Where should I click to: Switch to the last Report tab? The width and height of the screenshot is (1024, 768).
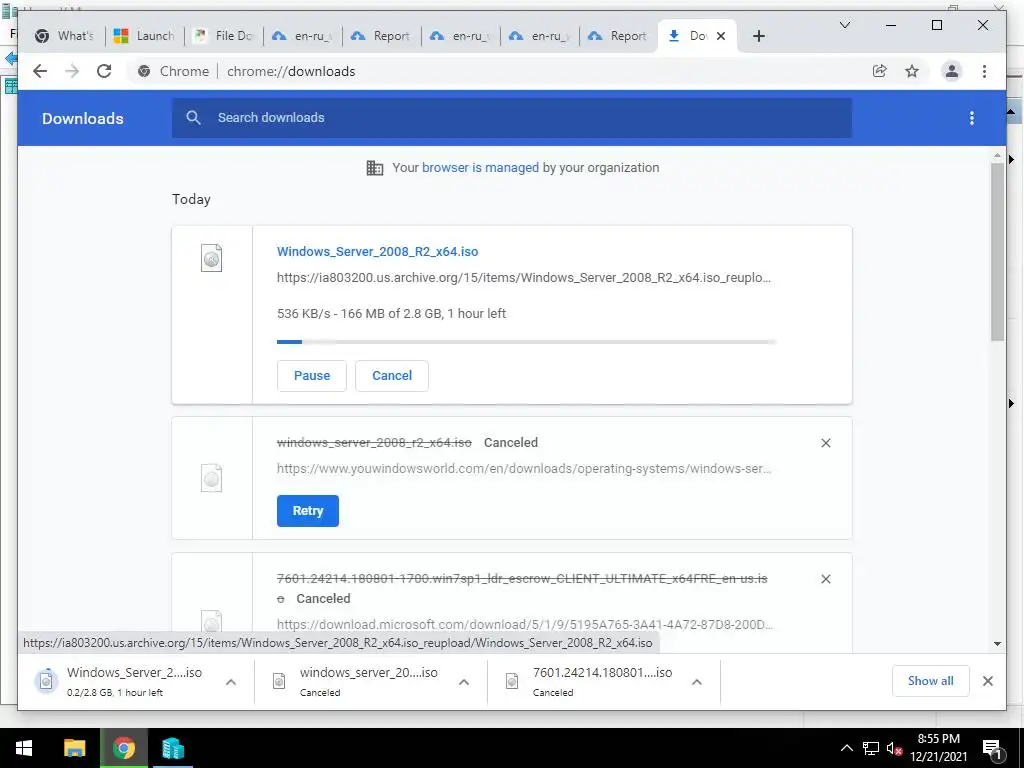618,37
